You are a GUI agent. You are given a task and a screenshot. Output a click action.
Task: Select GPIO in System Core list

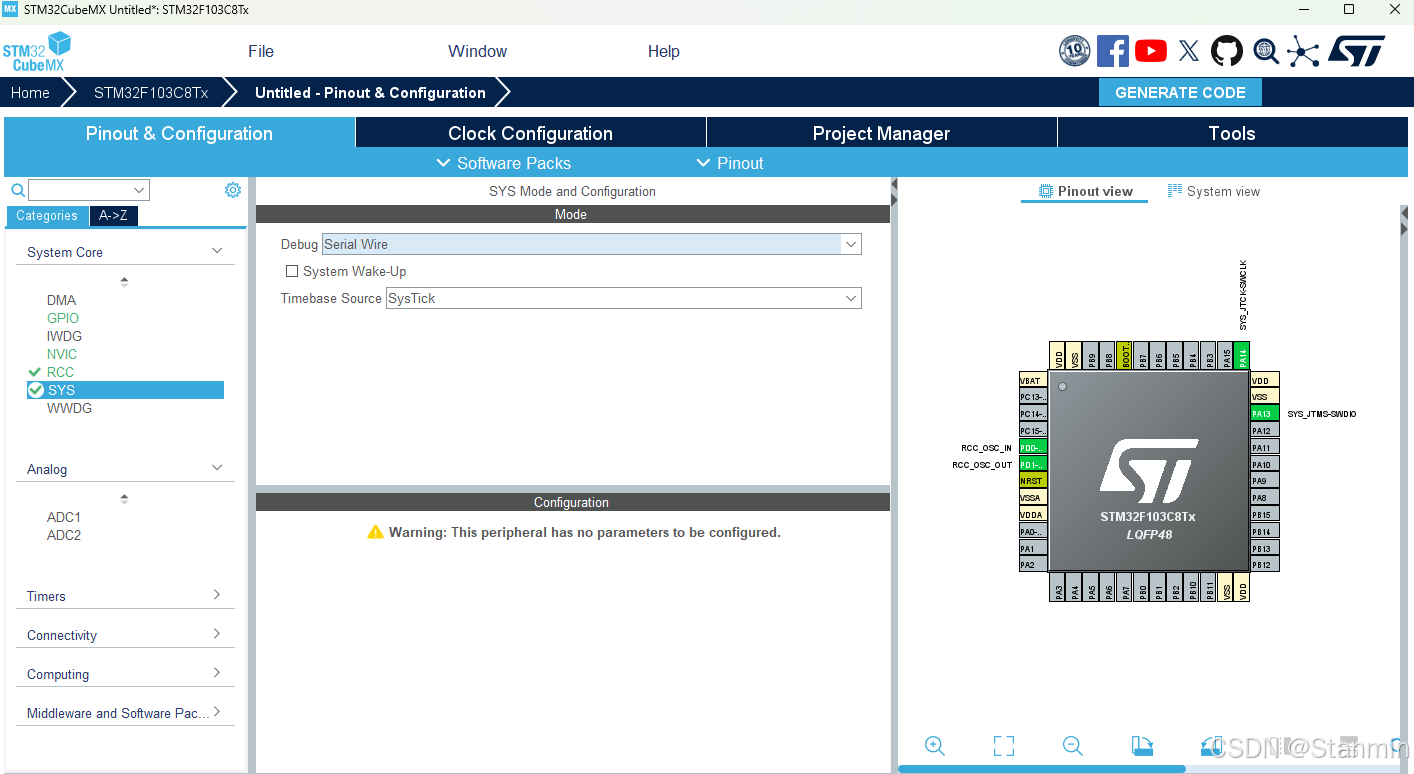pyautogui.click(x=62, y=318)
